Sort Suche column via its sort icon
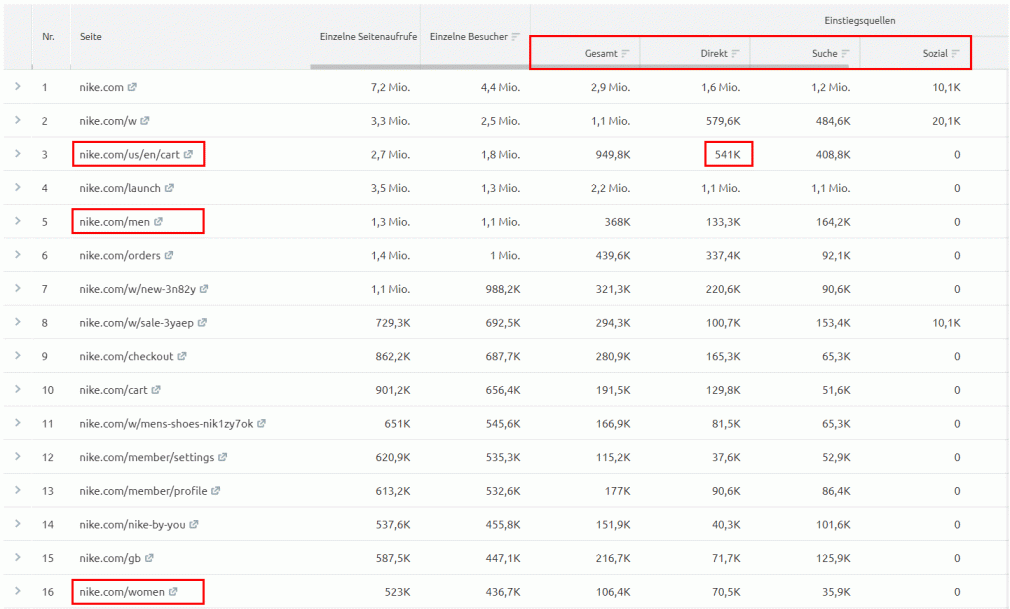 tap(845, 53)
